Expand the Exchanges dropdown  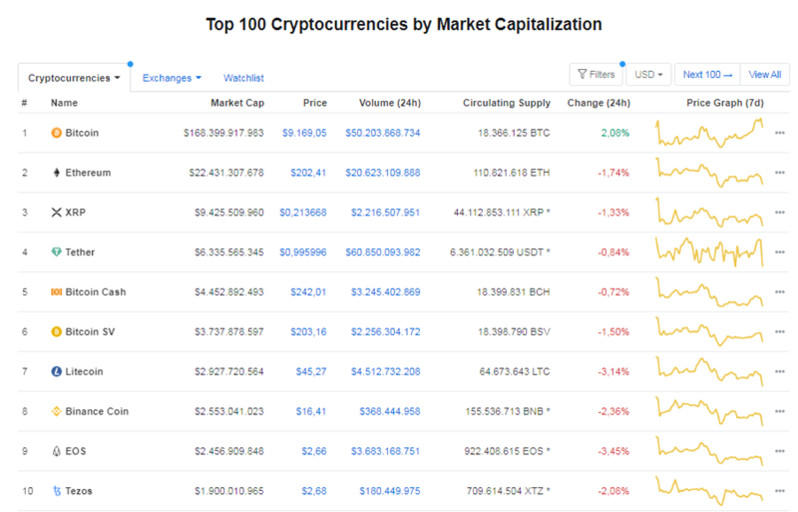171,77
